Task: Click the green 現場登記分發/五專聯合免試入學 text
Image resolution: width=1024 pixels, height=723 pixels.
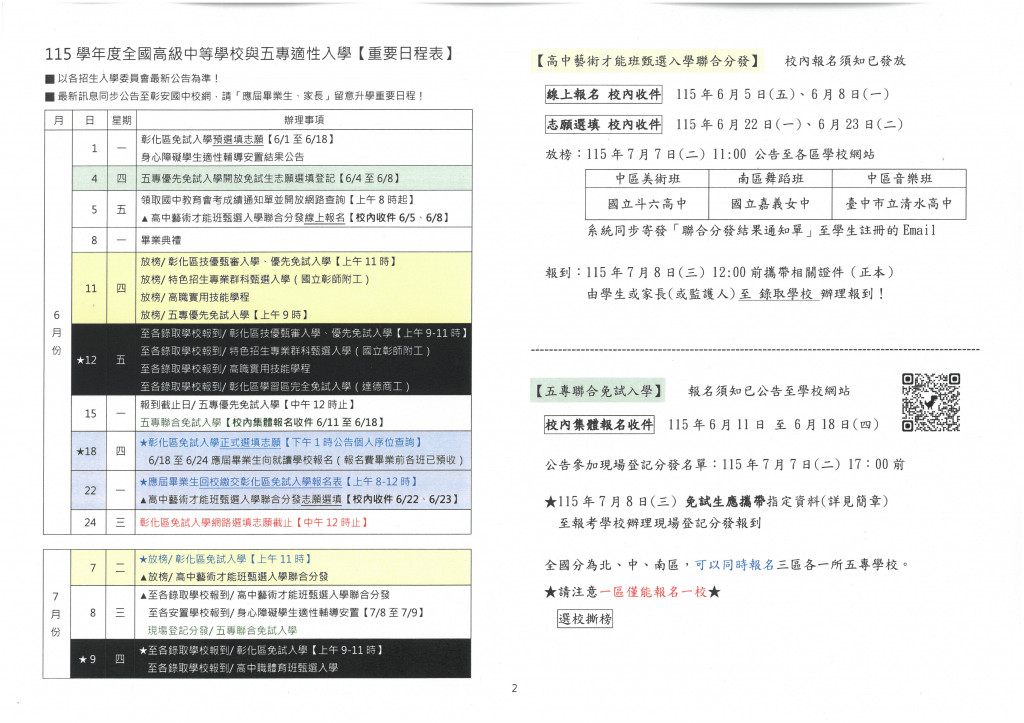Action: point(223,631)
